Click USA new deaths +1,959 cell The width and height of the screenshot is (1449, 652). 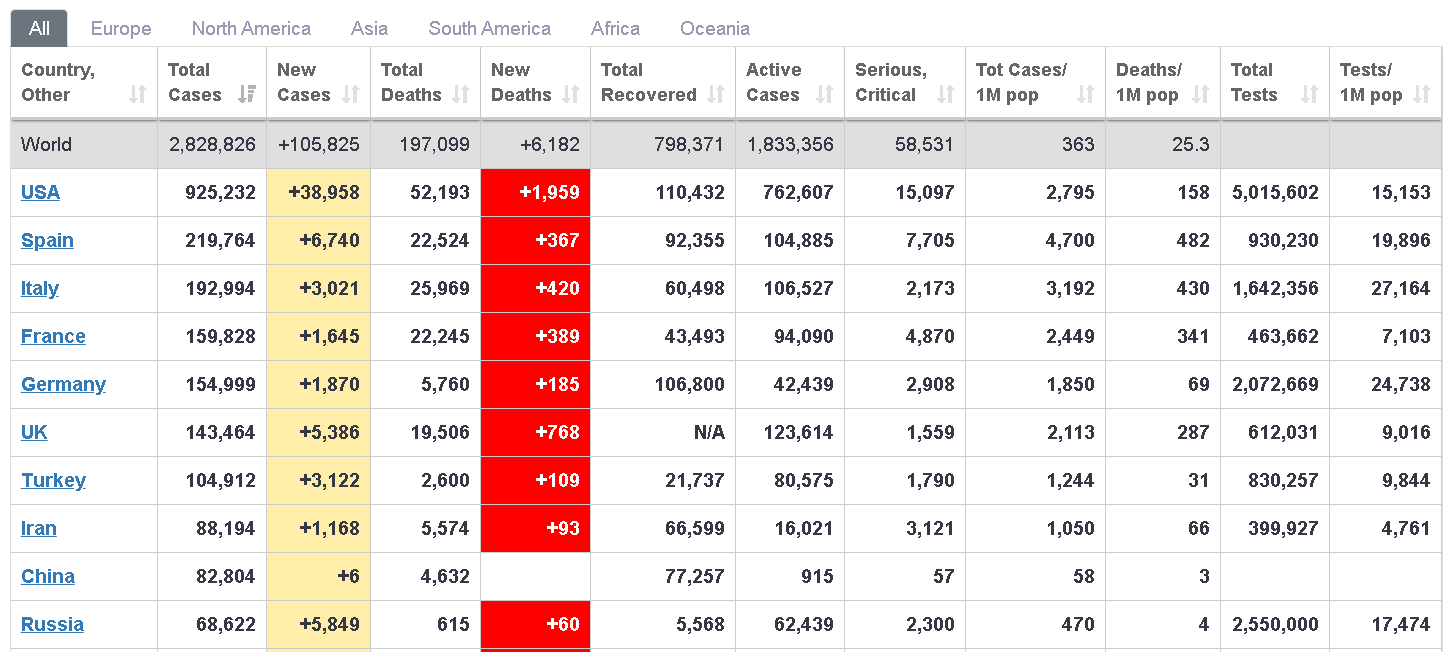pos(535,192)
